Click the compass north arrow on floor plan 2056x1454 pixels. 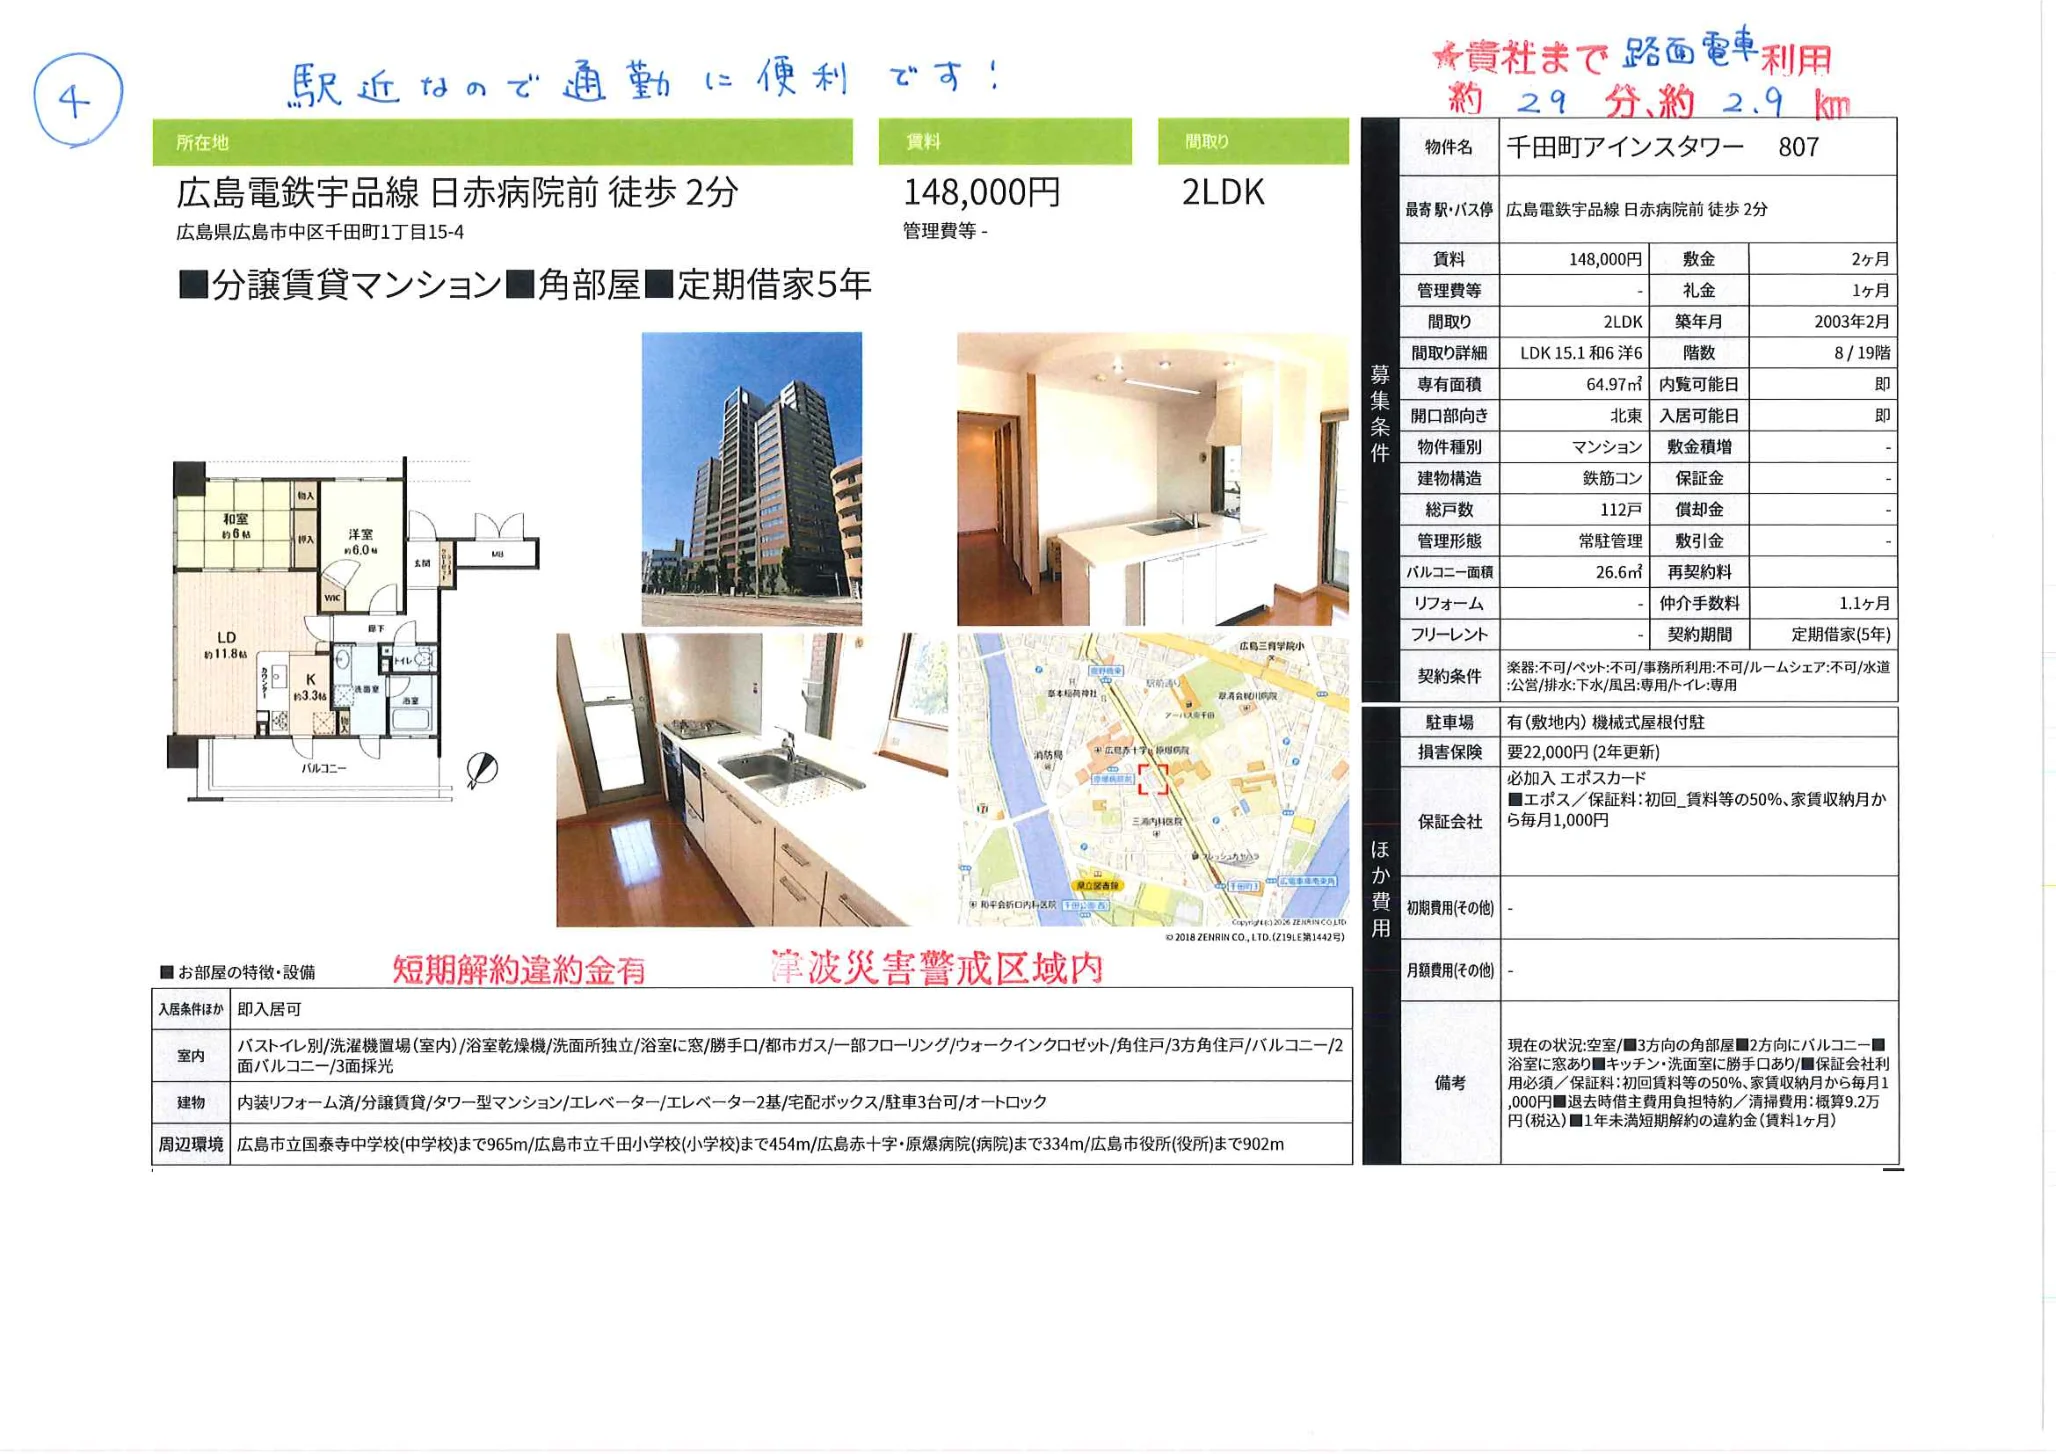pyautogui.click(x=482, y=768)
